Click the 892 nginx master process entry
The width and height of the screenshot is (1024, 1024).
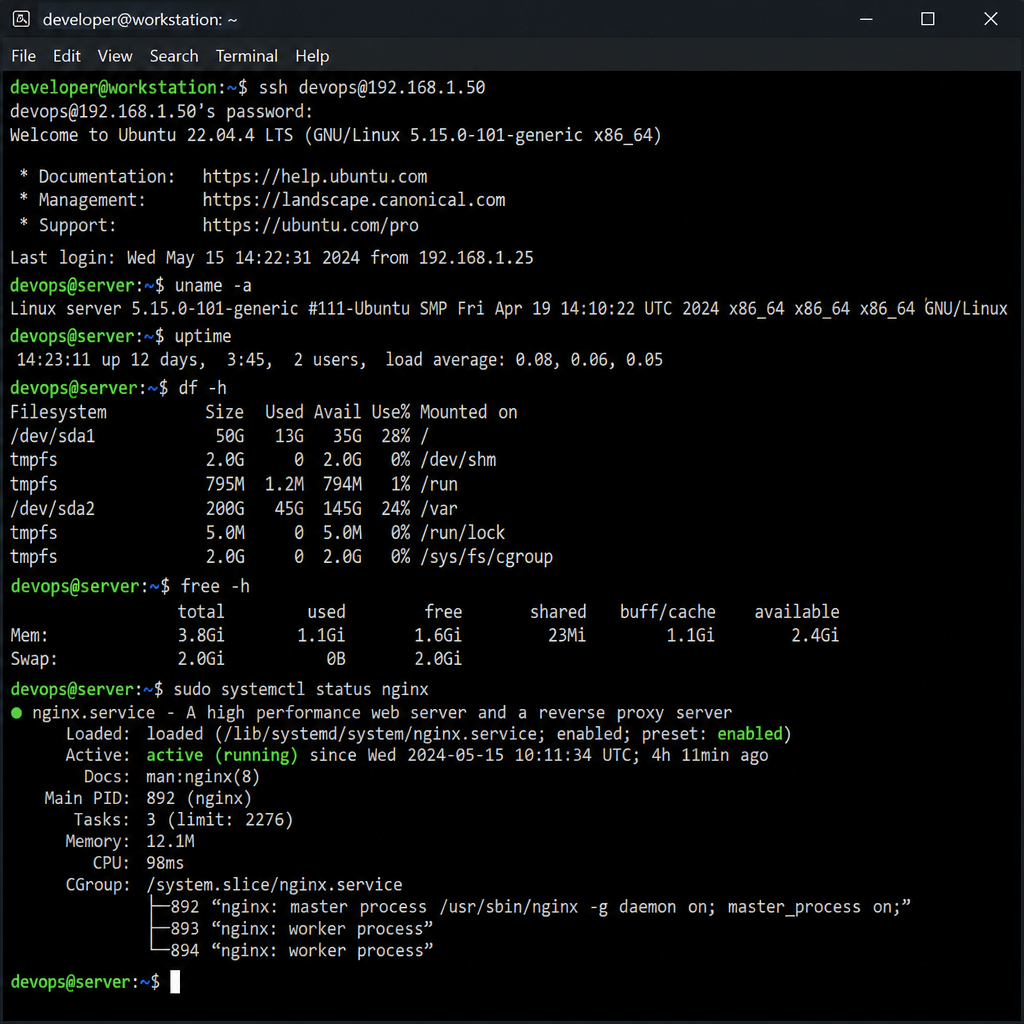click(x=530, y=907)
